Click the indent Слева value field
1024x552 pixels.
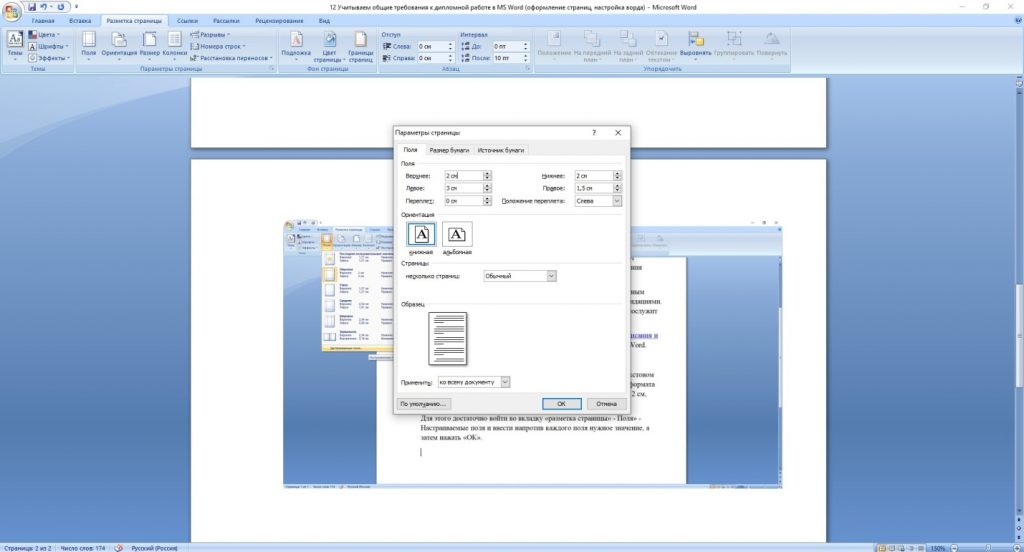click(431, 46)
